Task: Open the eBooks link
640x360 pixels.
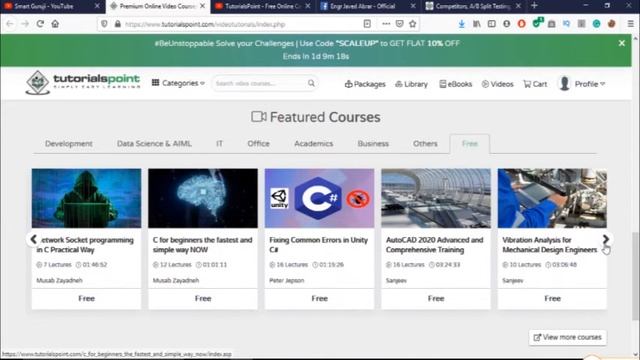Action: pyautogui.click(x=456, y=84)
